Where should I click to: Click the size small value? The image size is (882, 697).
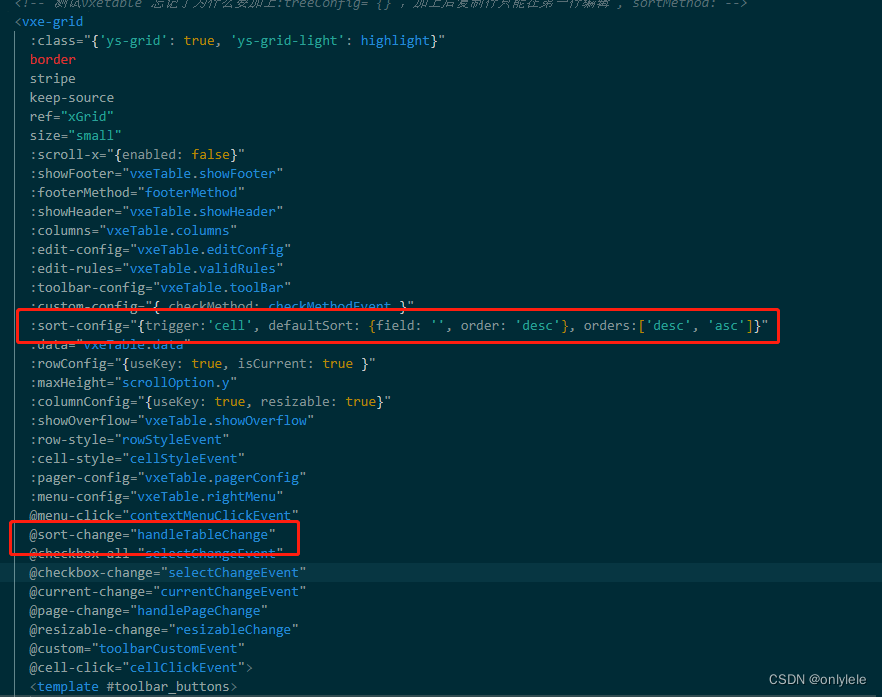(x=96, y=135)
